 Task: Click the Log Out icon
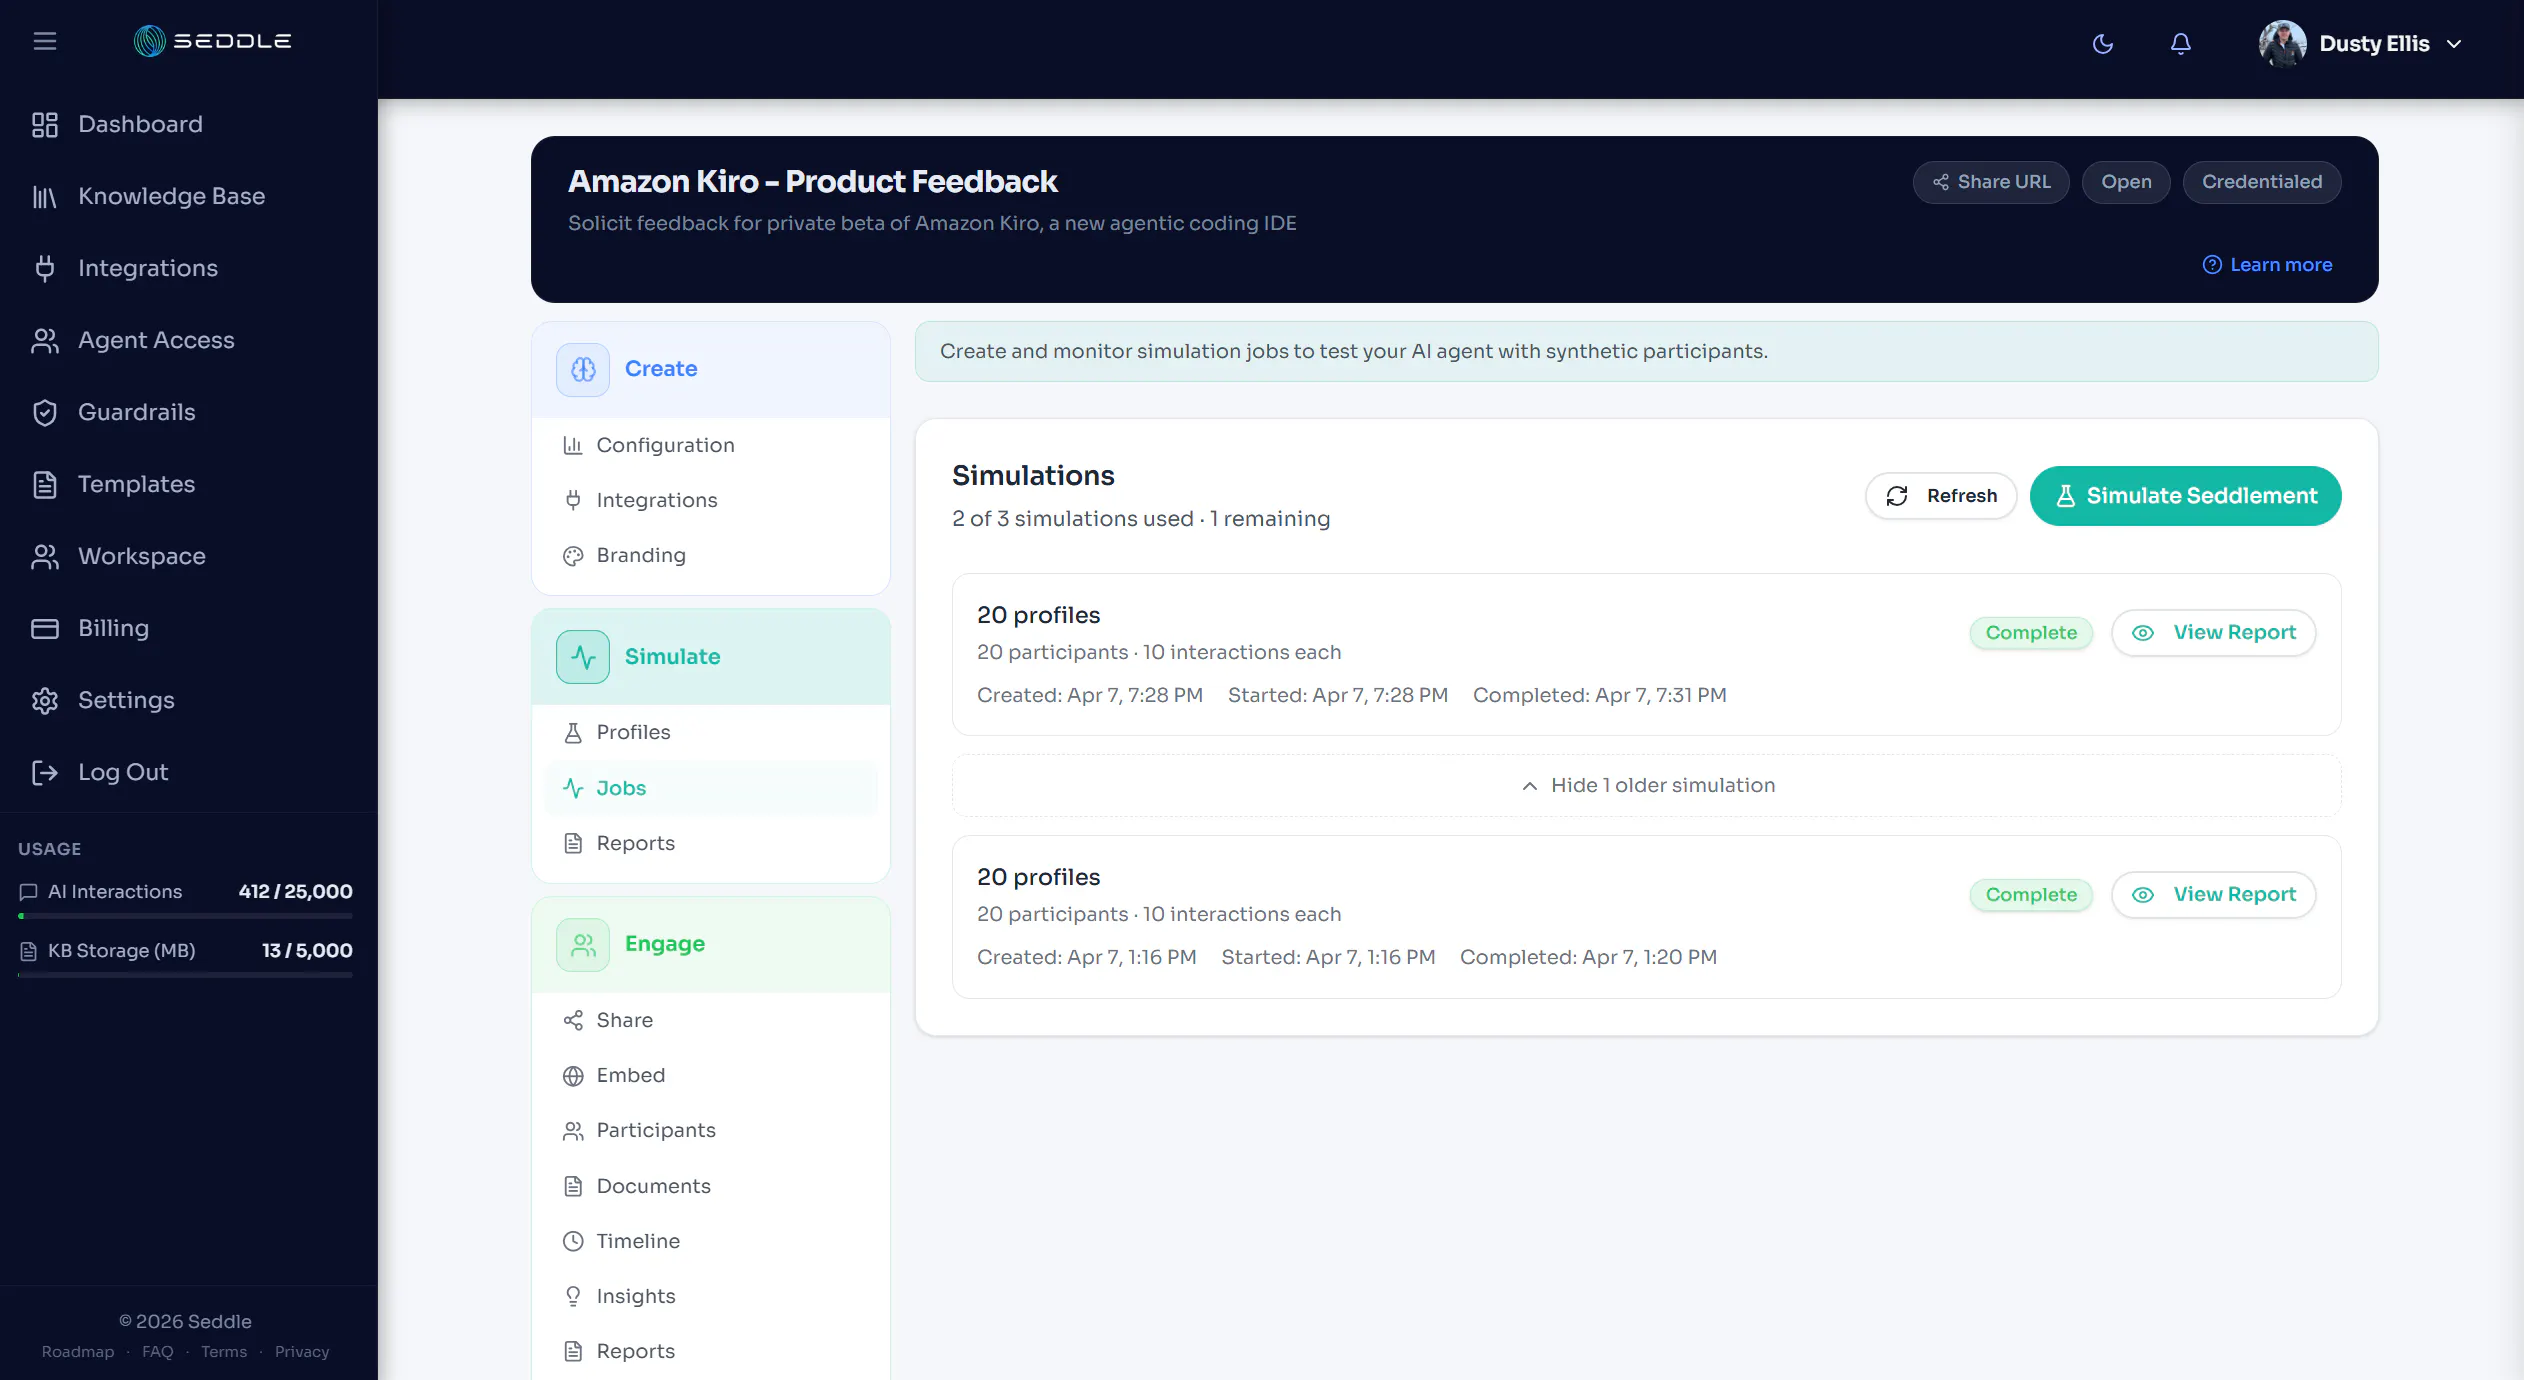pyautogui.click(x=45, y=772)
